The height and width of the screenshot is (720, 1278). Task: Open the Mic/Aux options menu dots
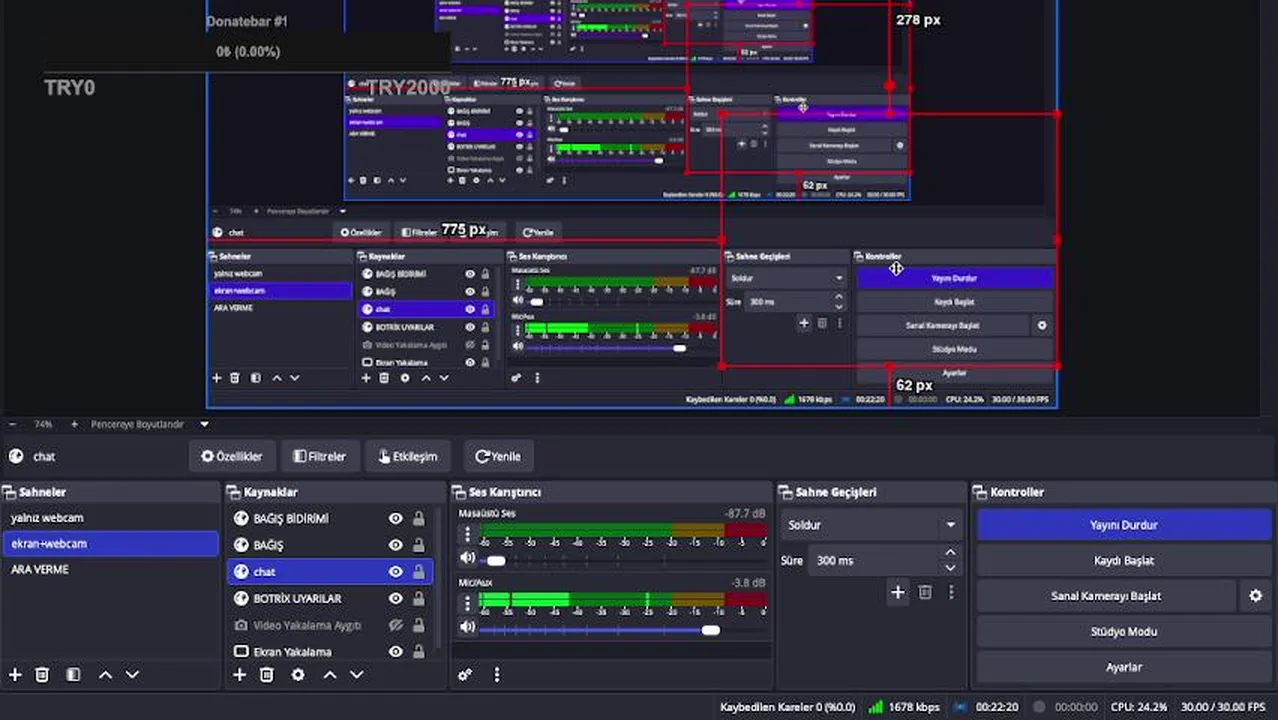coord(467,604)
